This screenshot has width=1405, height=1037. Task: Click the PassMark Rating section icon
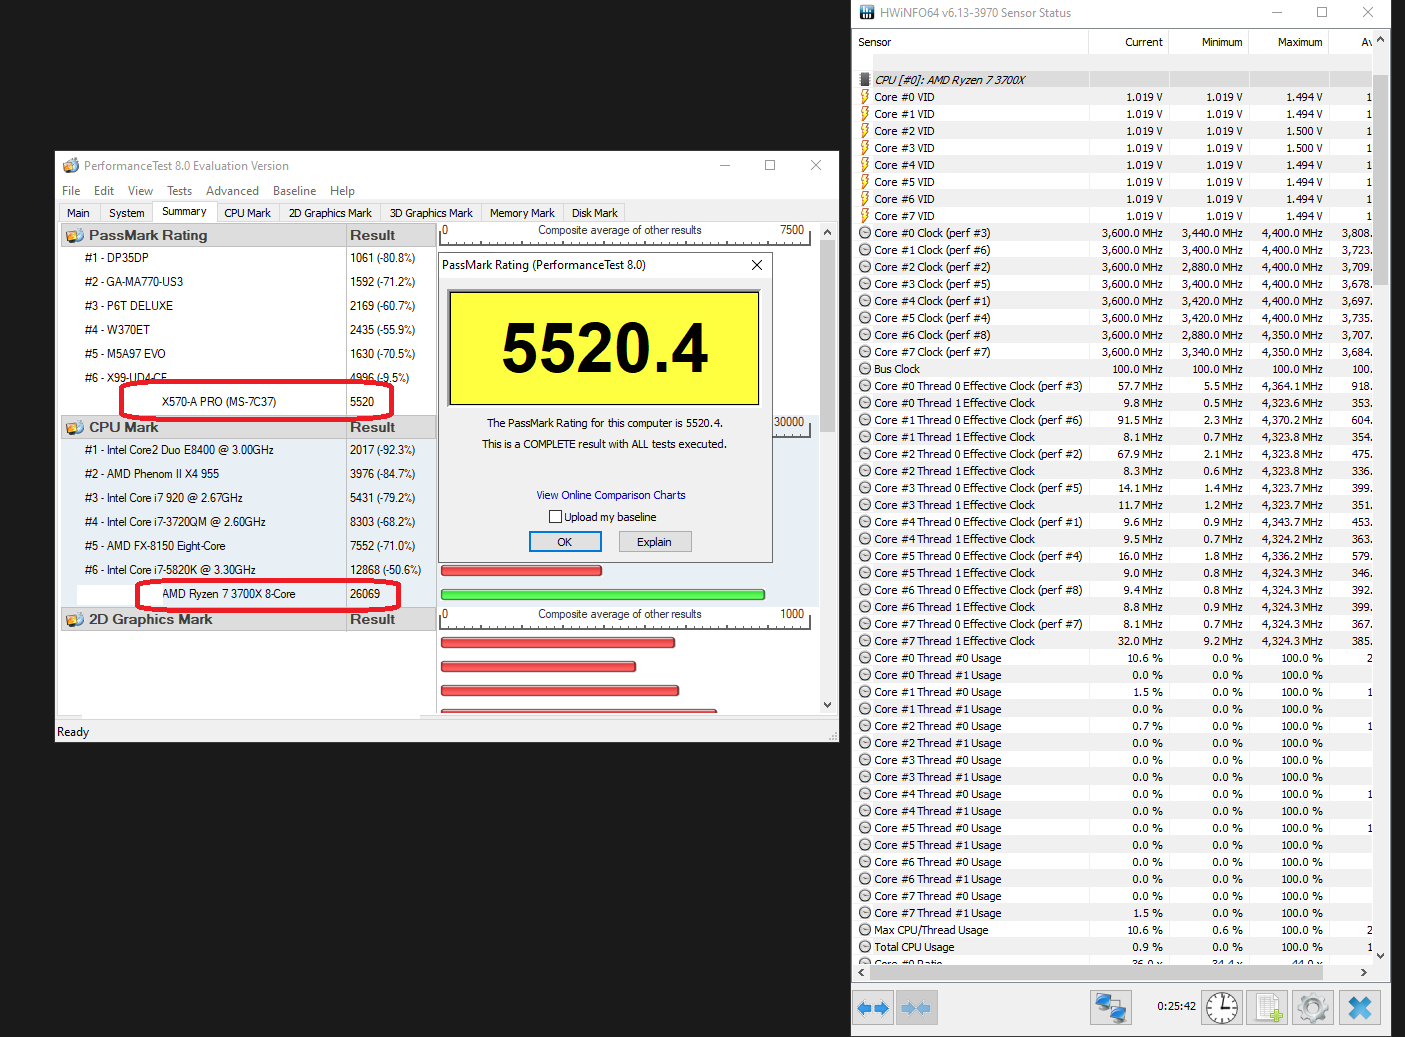(x=74, y=236)
